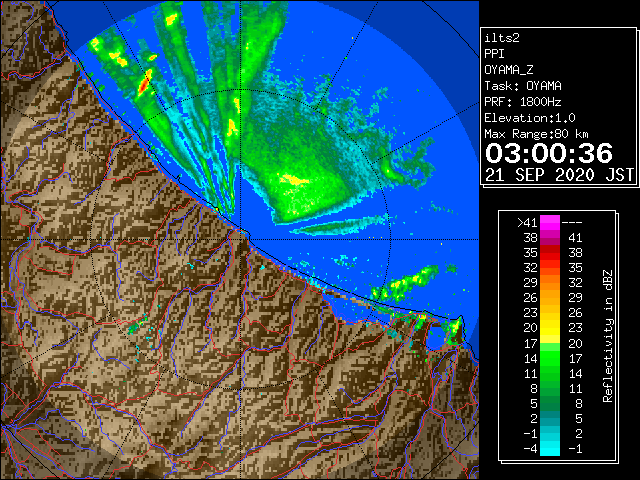Screen dimensions: 640x480
Task: Click the date 21 SEP 2020 JST
Action: pos(560,175)
